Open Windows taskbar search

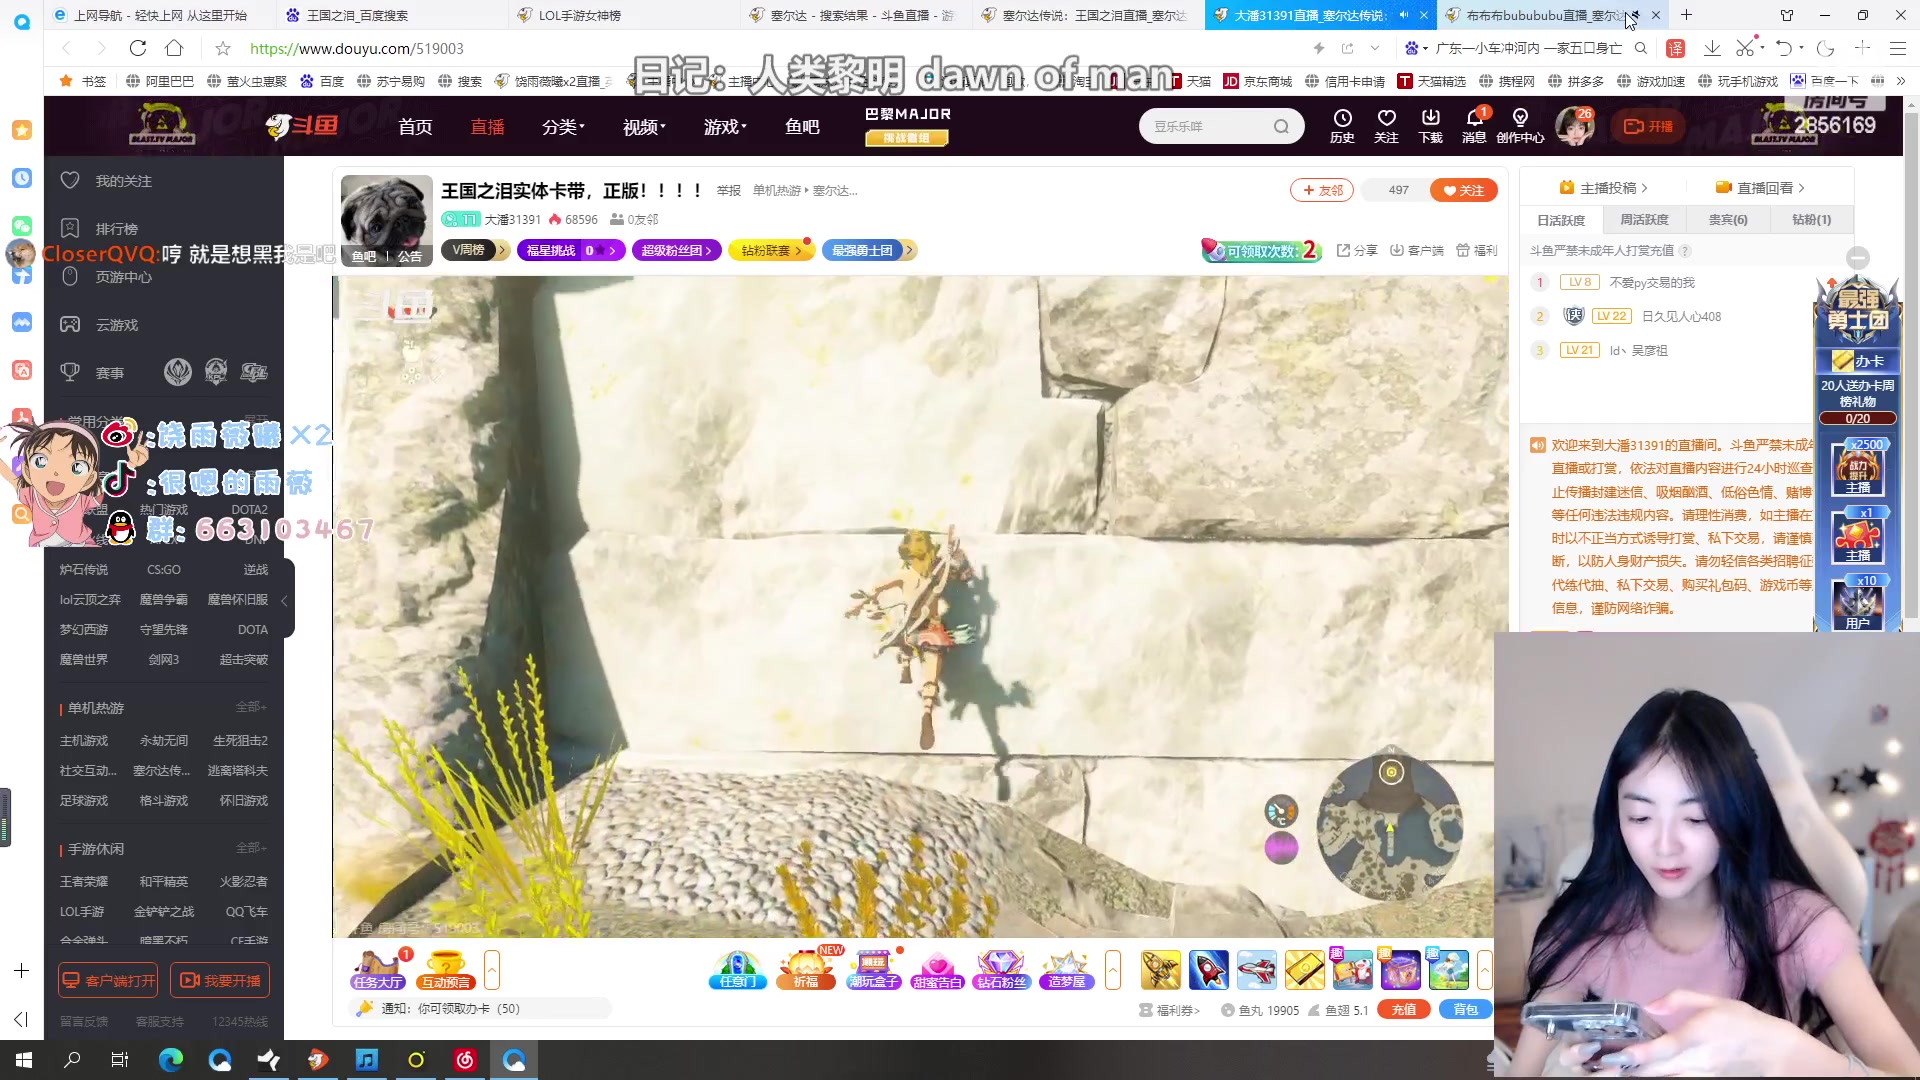click(72, 1060)
